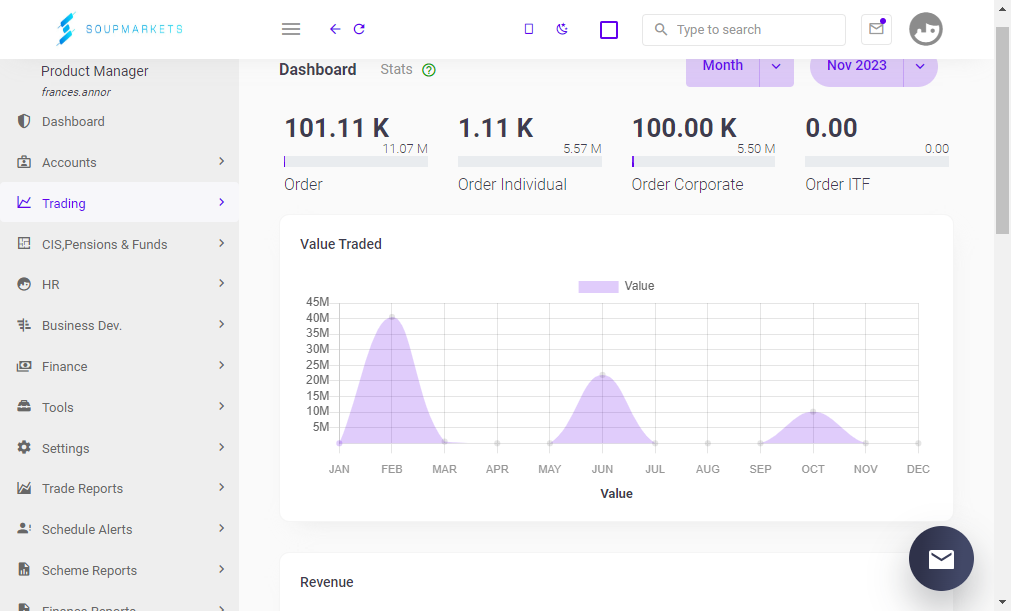Click the HR face icon
Viewport: 1011px width, 611px height.
(x=24, y=284)
